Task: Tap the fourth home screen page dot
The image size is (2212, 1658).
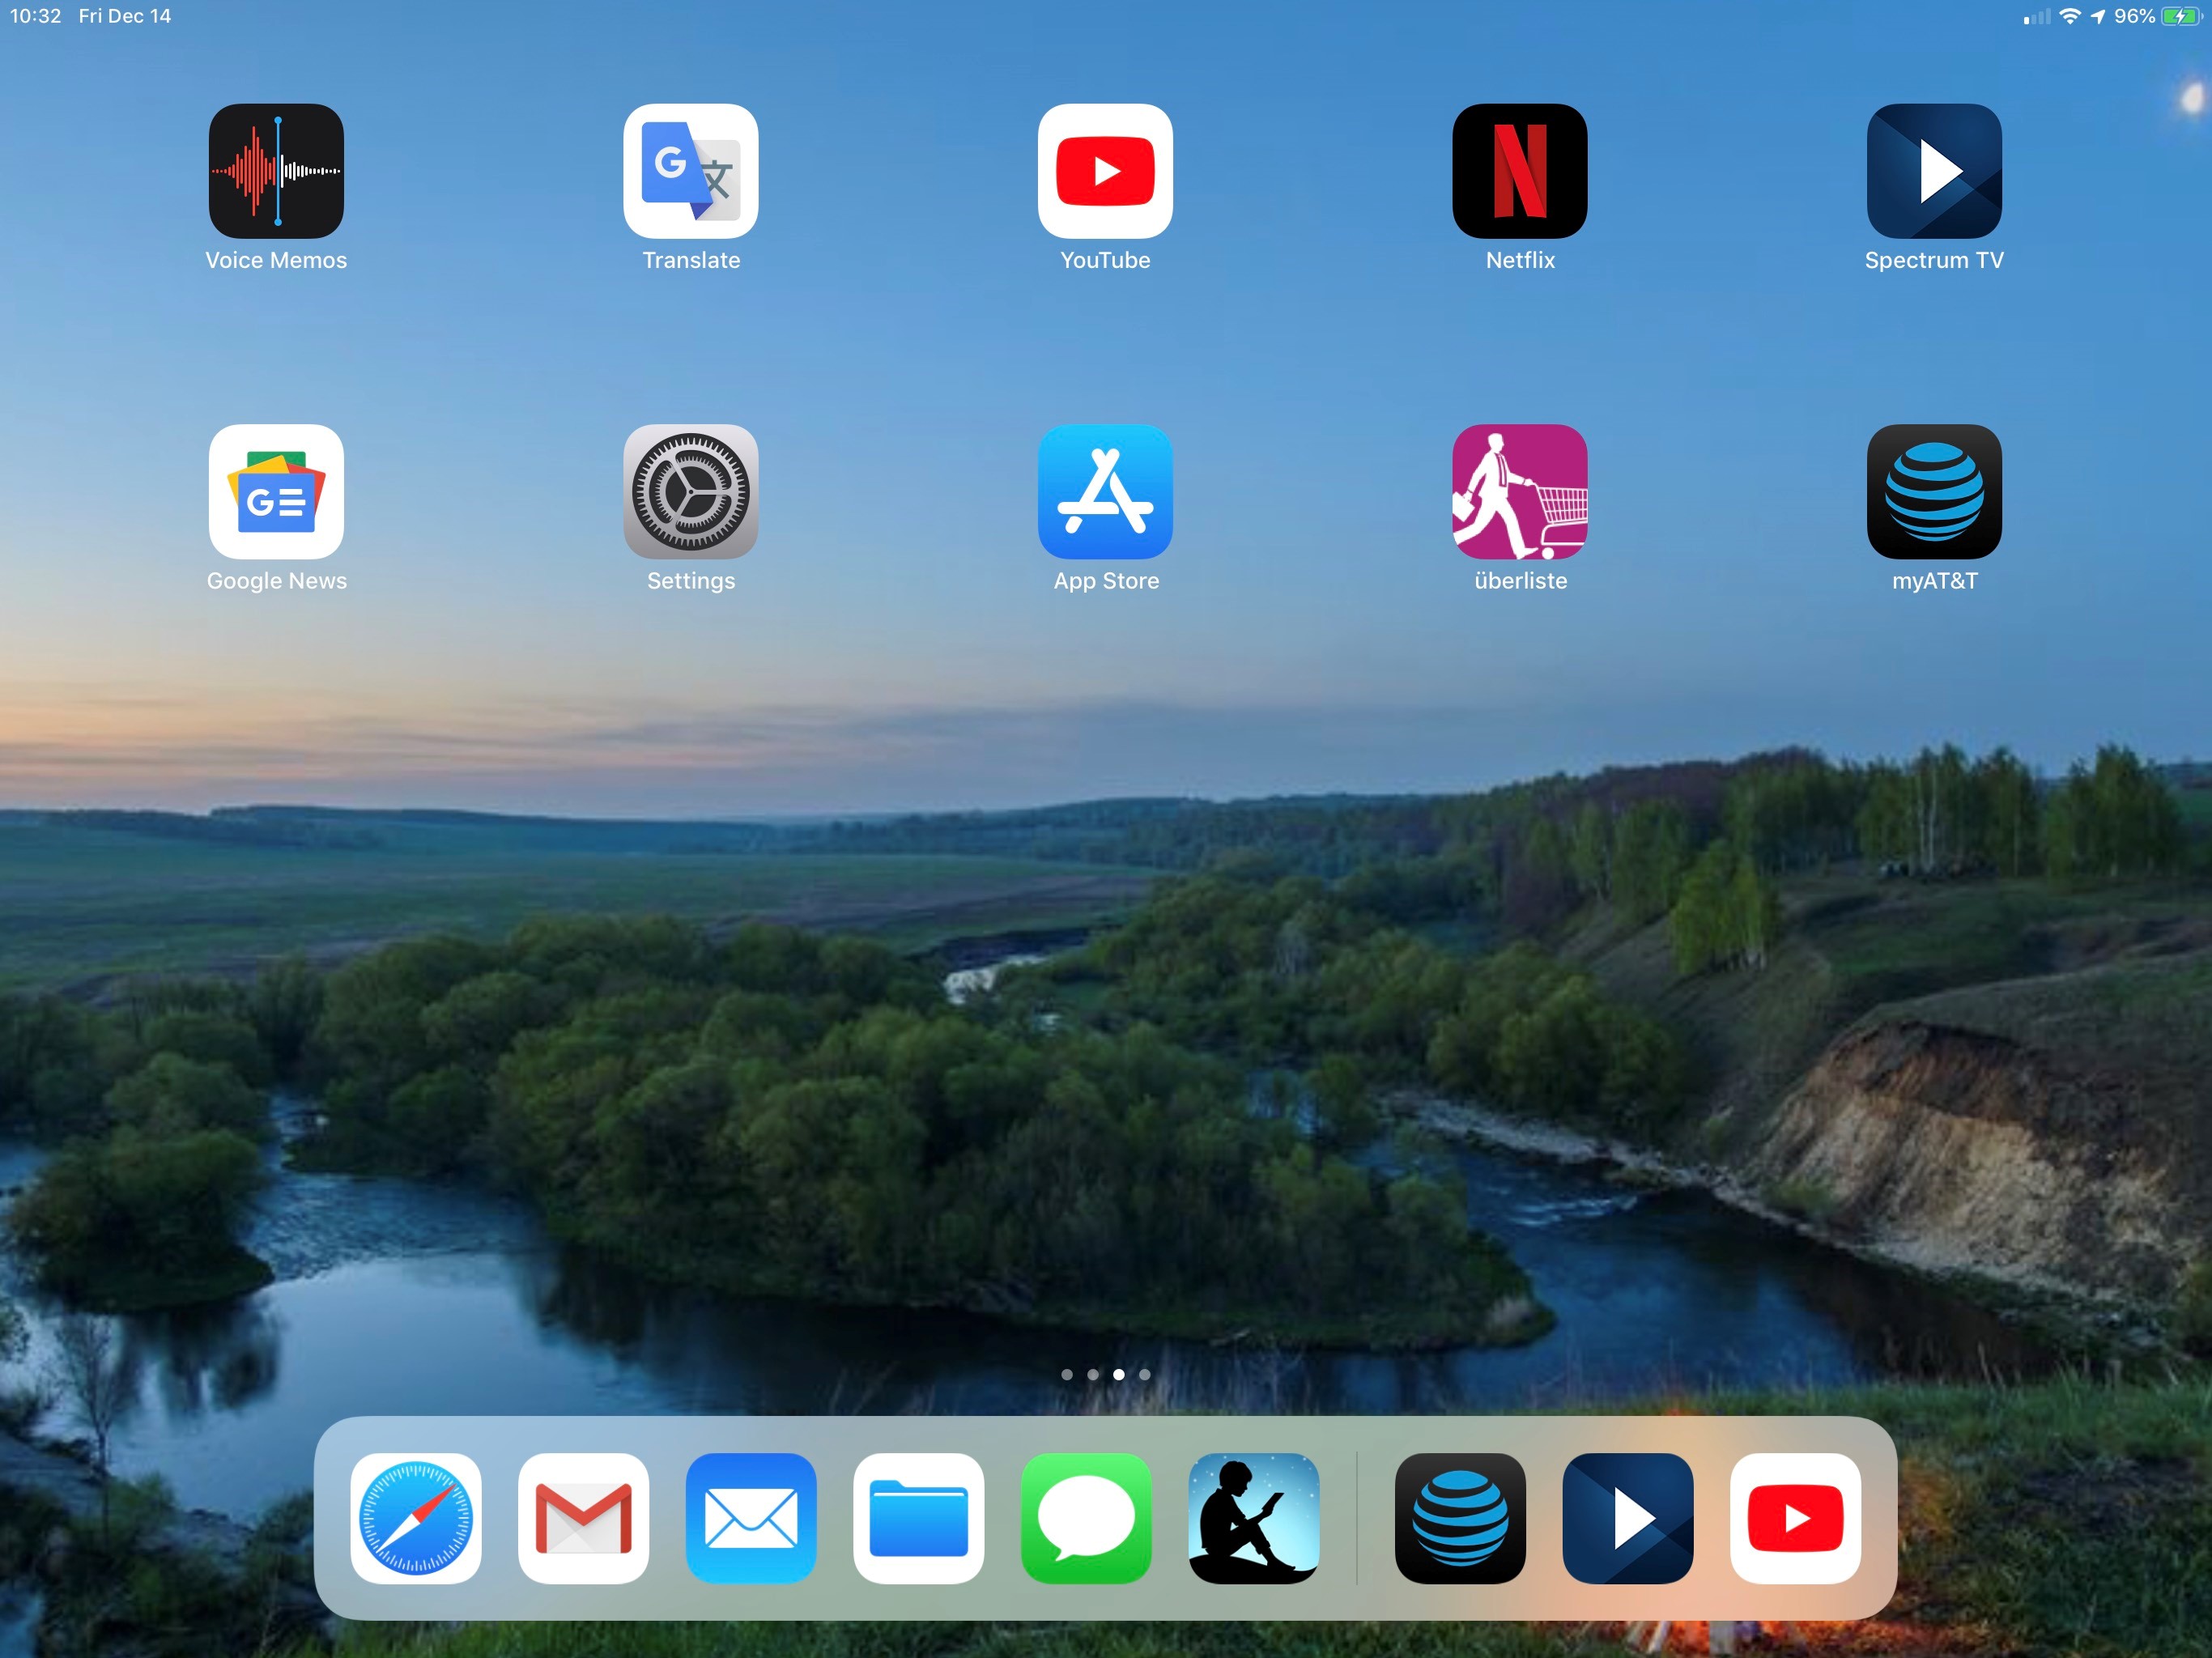Action: [1145, 1374]
